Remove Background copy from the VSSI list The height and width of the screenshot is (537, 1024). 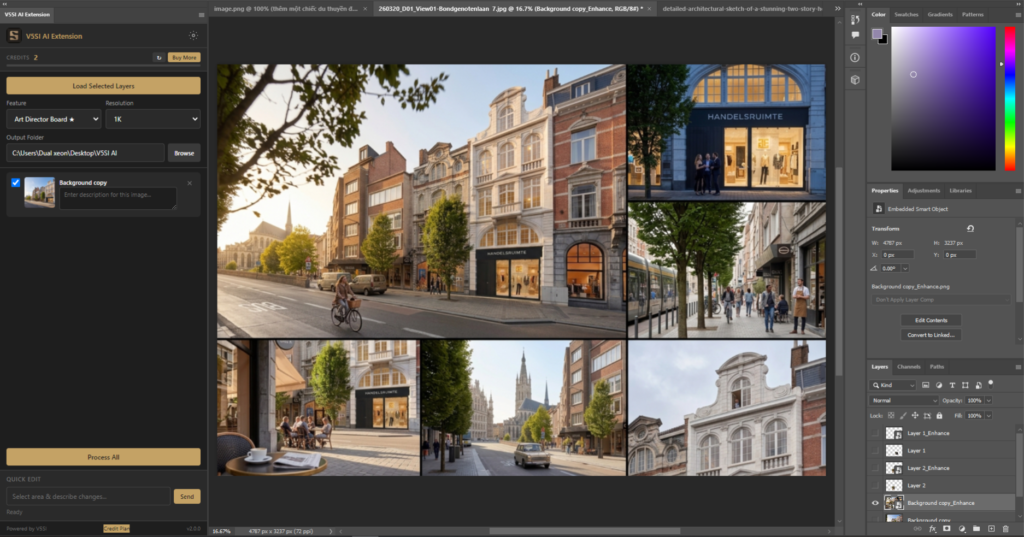pyautogui.click(x=190, y=183)
